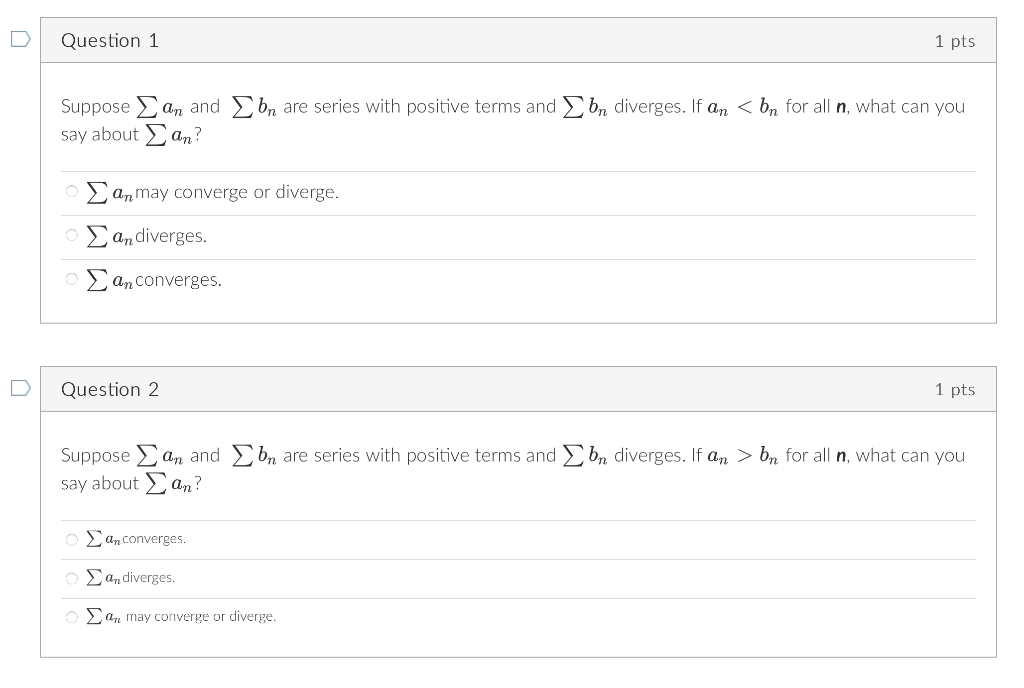Click the answer text 'converges.' in Question 2

click(154, 539)
